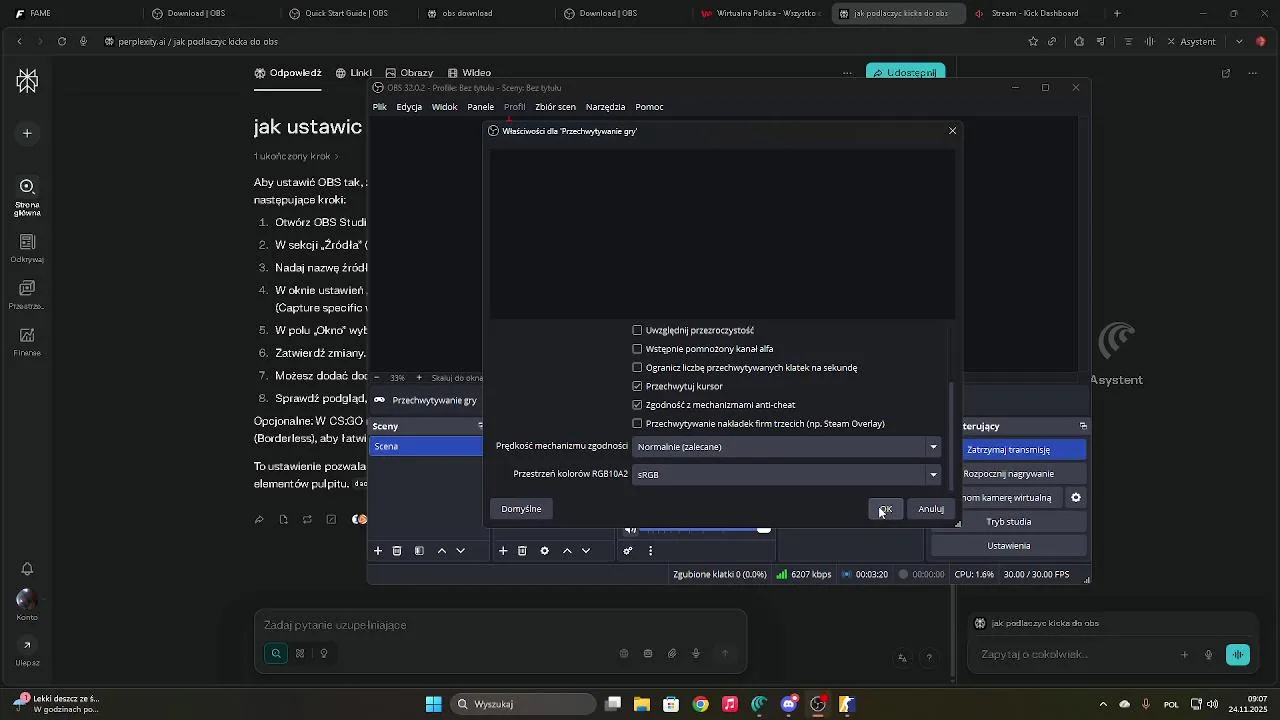Open scene filters icon in OBS Sceny toolbar

(x=419, y=551)
